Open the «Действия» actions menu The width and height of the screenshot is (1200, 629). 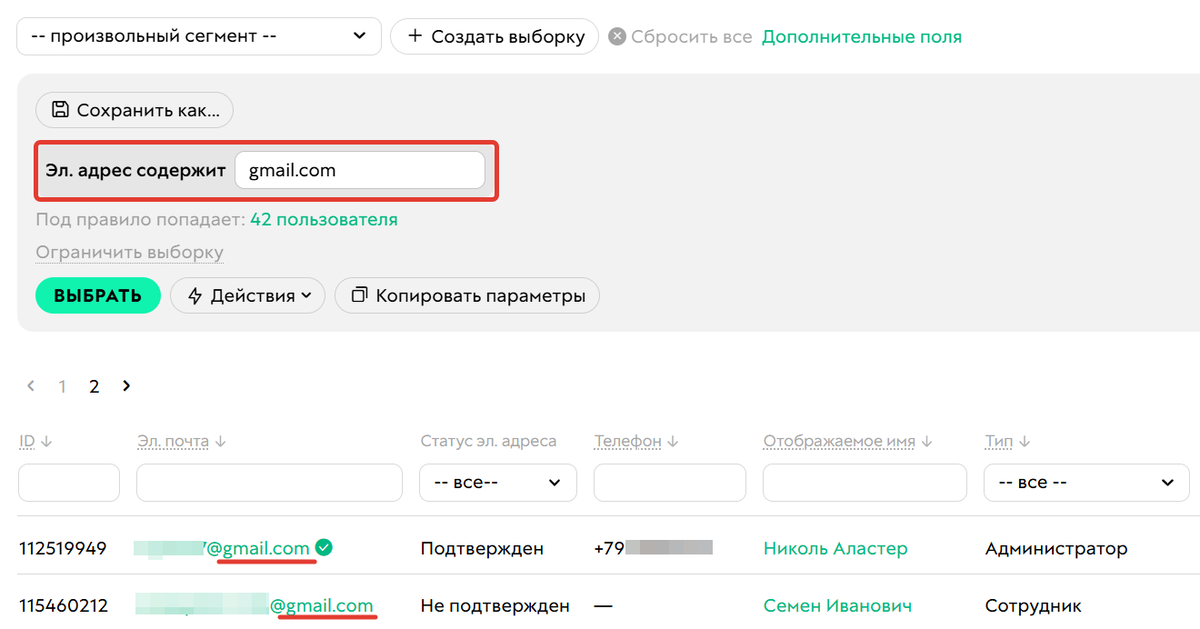(247, 295)
